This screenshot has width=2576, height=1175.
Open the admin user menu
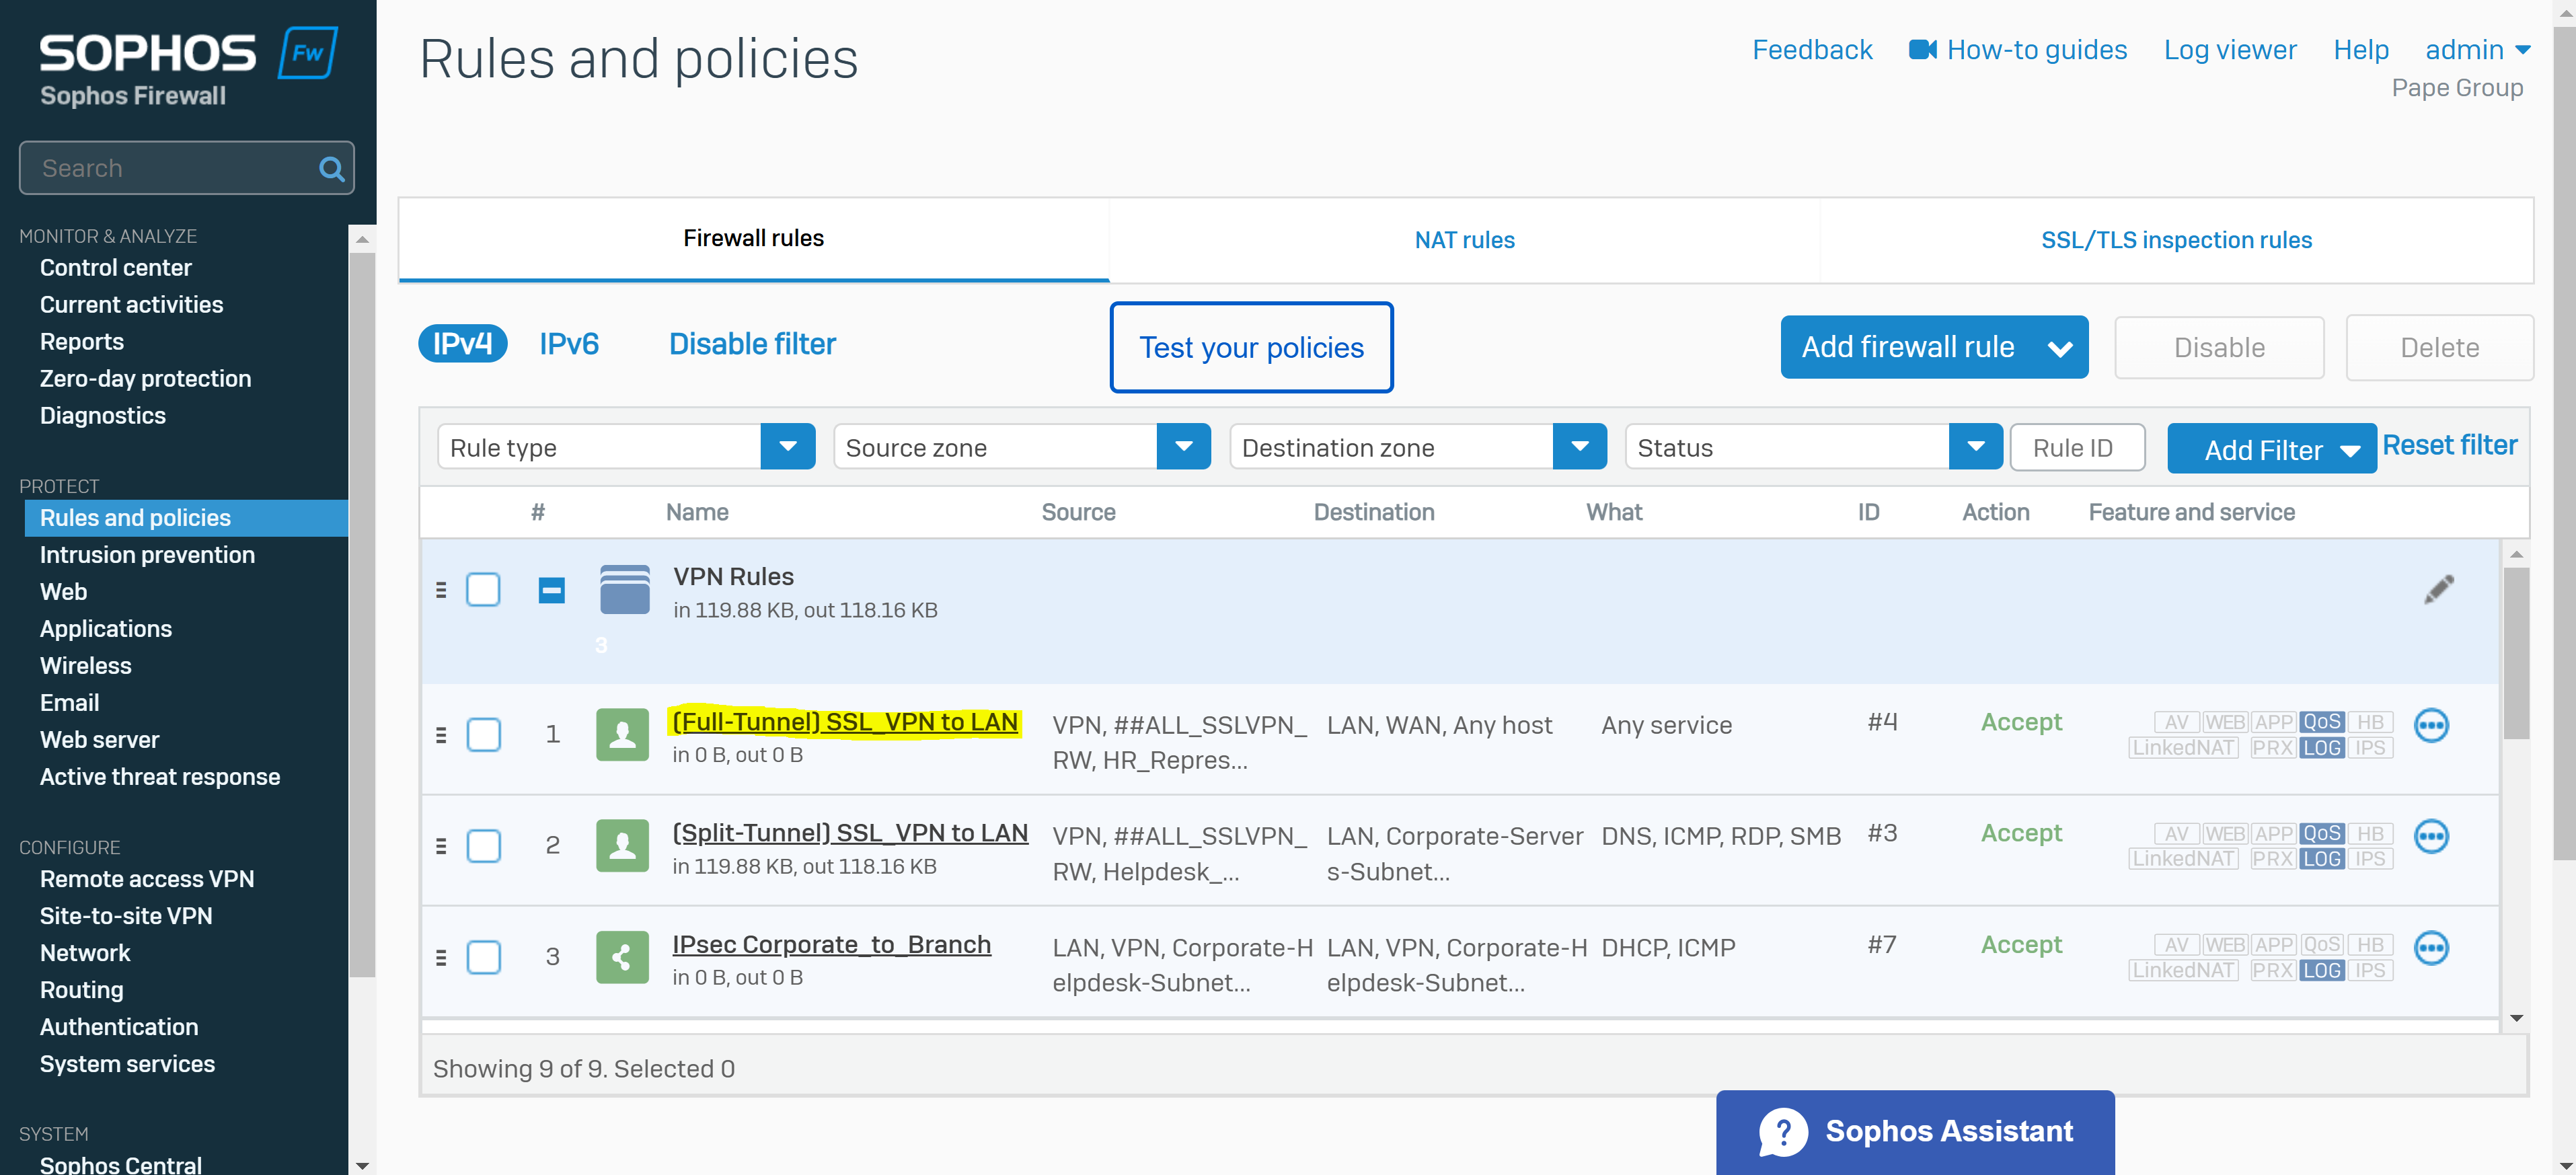[2477, 50]
